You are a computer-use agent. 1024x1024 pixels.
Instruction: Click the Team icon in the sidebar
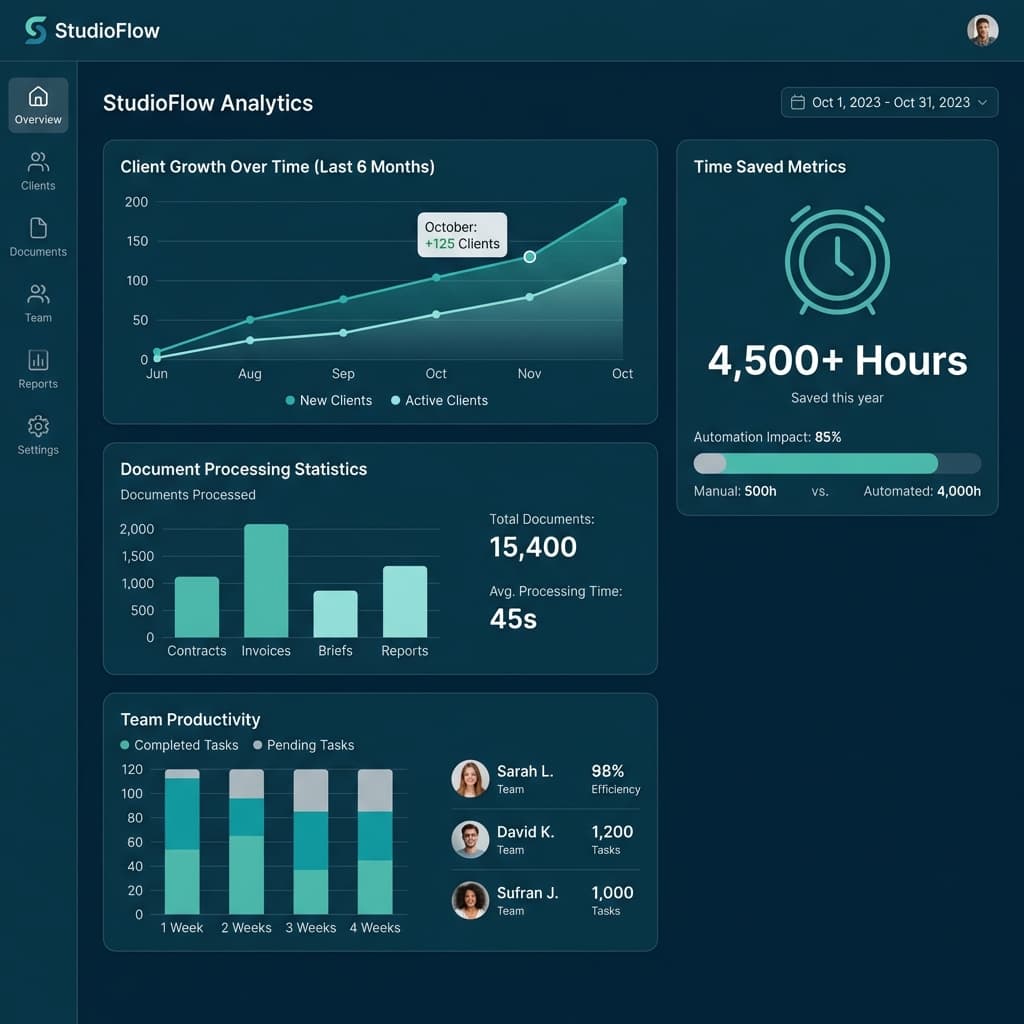(x=37, y=302)
